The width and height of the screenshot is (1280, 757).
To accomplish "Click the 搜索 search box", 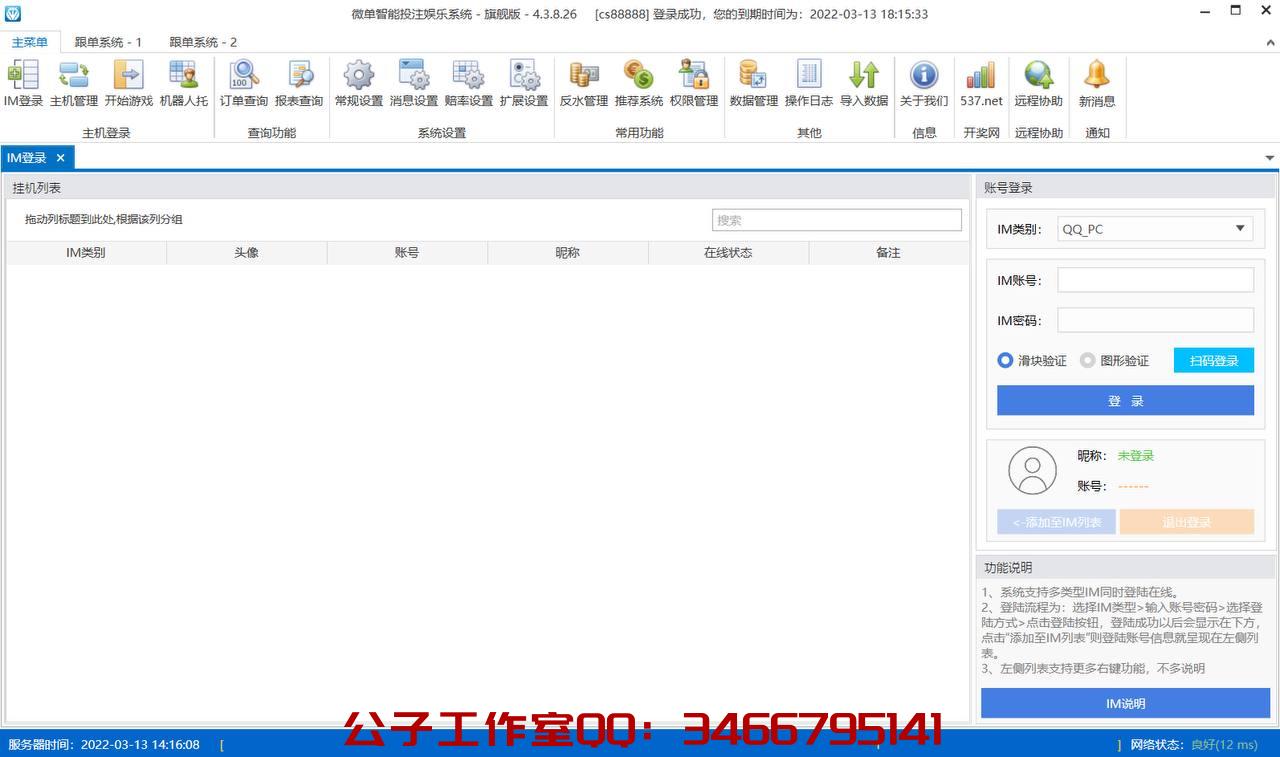I will click(x=837, y=220).
